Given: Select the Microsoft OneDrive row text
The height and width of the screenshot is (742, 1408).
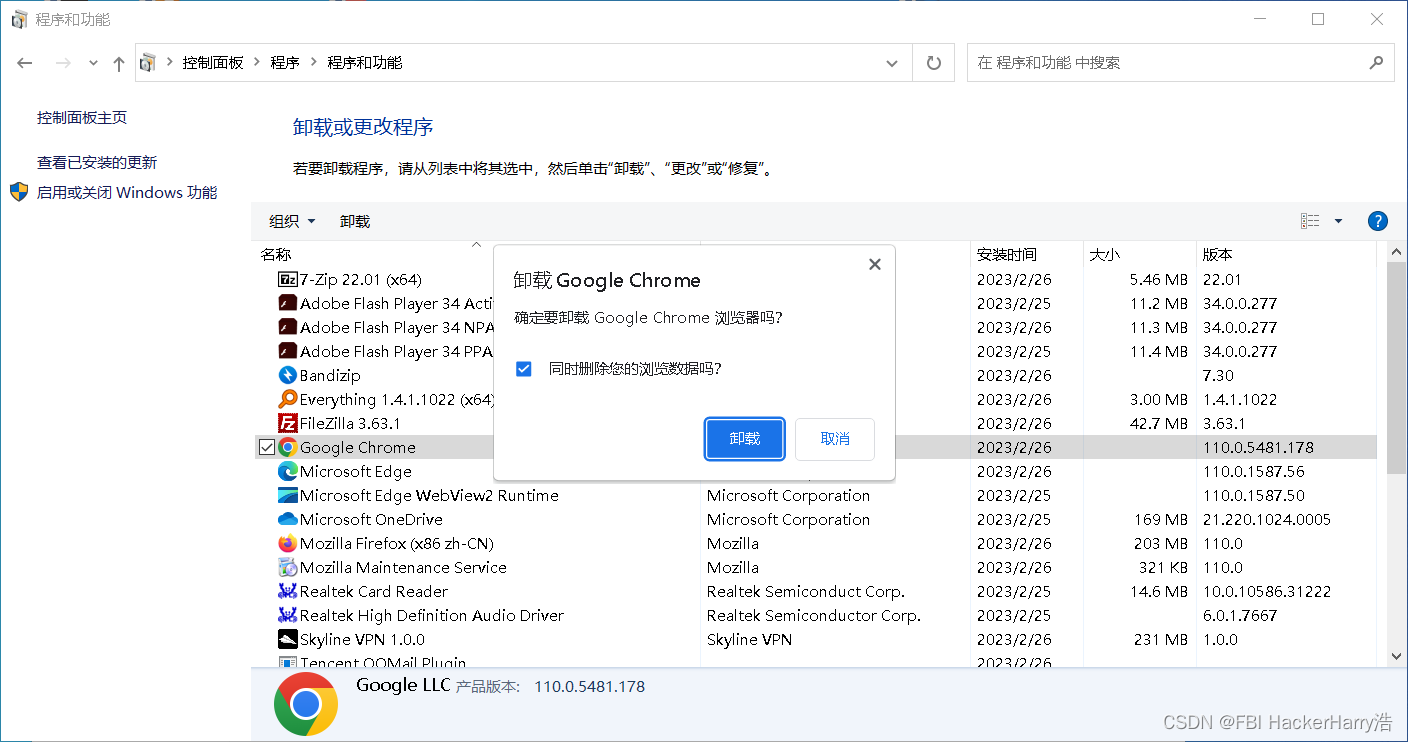Looking at the screenshot, I should pos(371,519).
